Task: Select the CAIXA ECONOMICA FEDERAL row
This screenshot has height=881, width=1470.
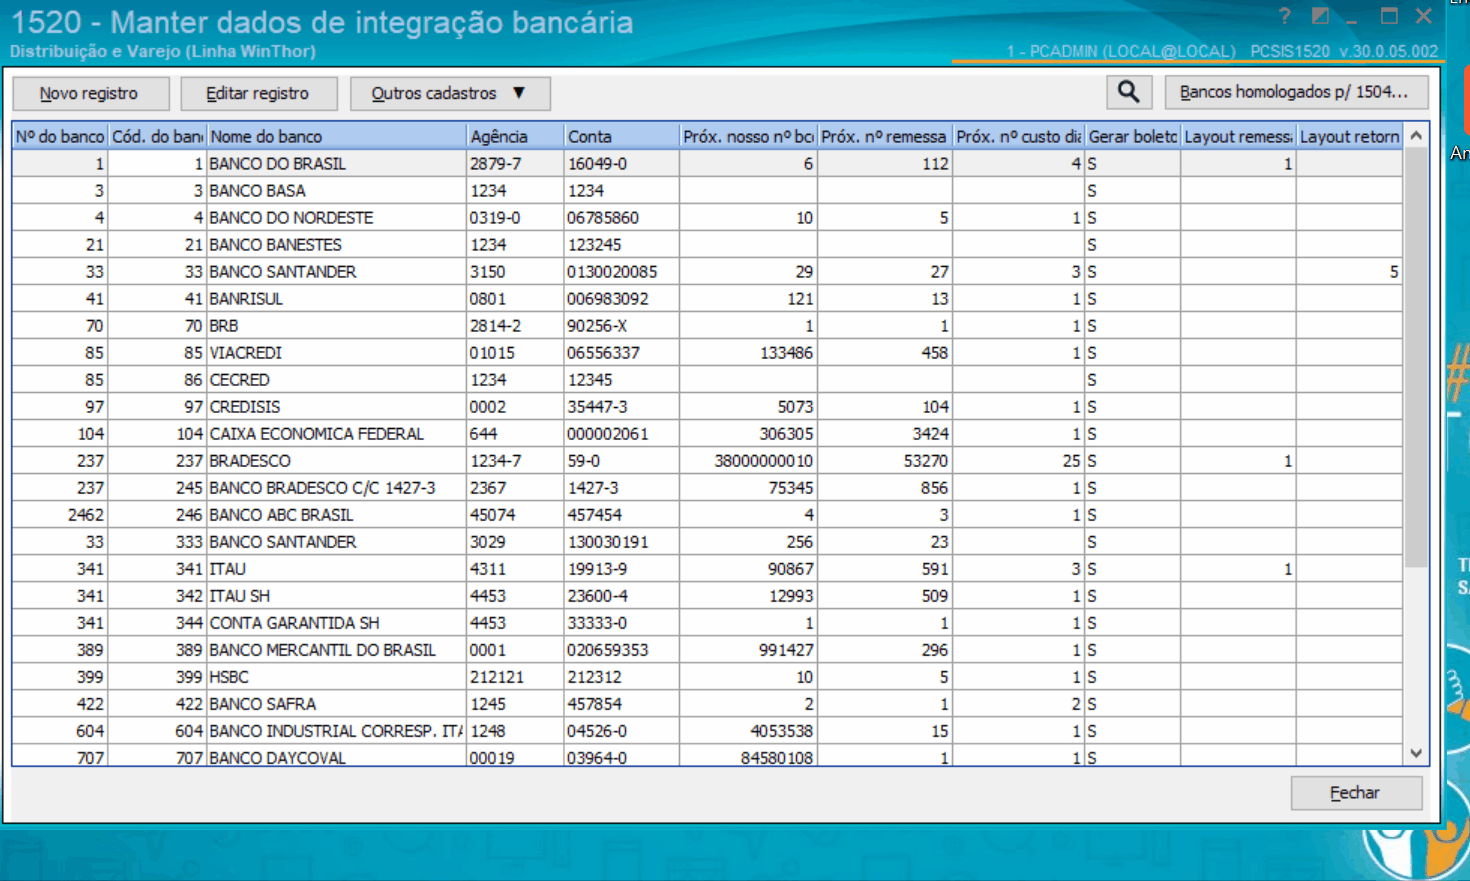Action: coord(707,433)
